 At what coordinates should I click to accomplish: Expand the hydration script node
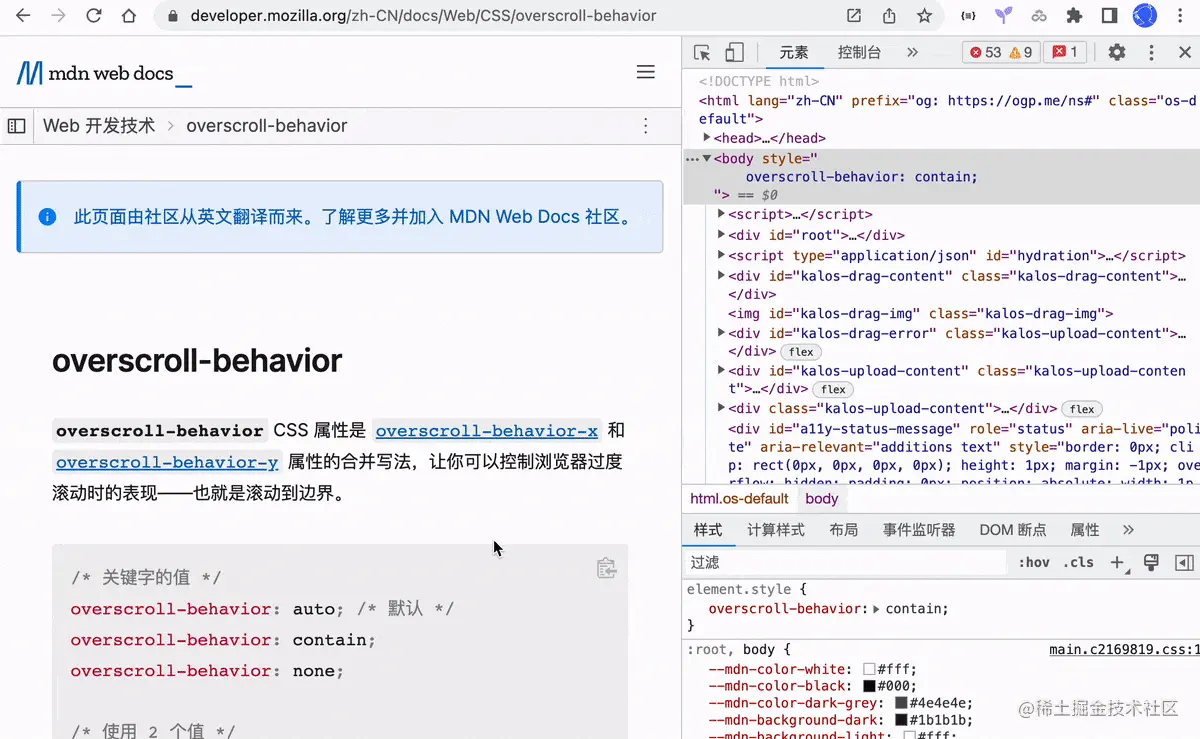coord(722,255)
